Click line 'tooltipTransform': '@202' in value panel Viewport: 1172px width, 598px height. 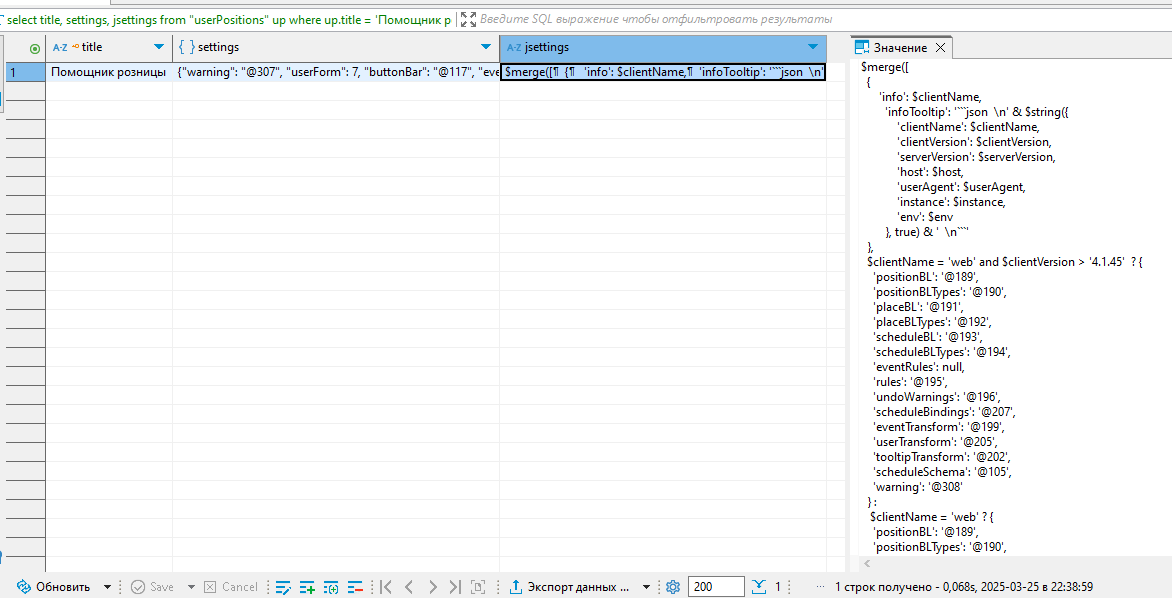(942, 457)
